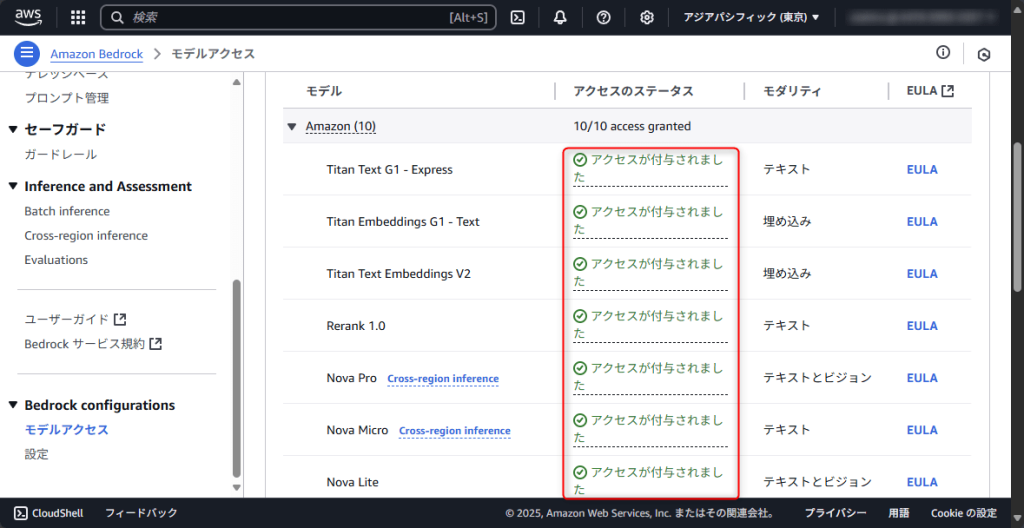Click 埋め込み modality for Titan Embeddings G1 - Text
The height and width of the screenshot is (528, 1024).
787,222
